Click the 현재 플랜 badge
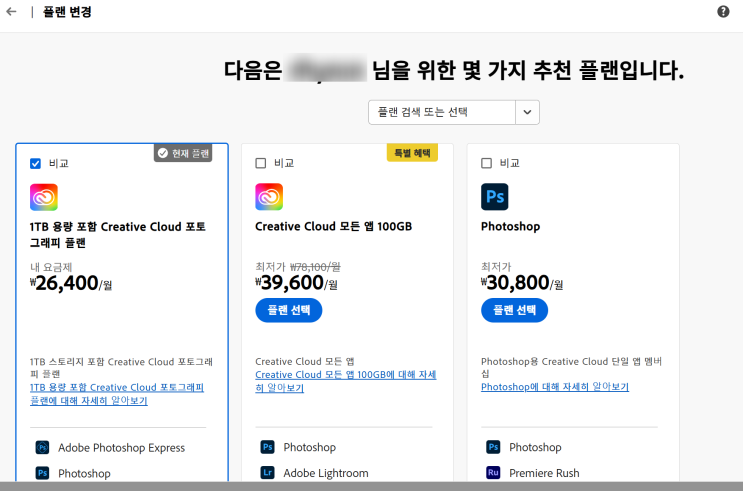 (183, 153)
